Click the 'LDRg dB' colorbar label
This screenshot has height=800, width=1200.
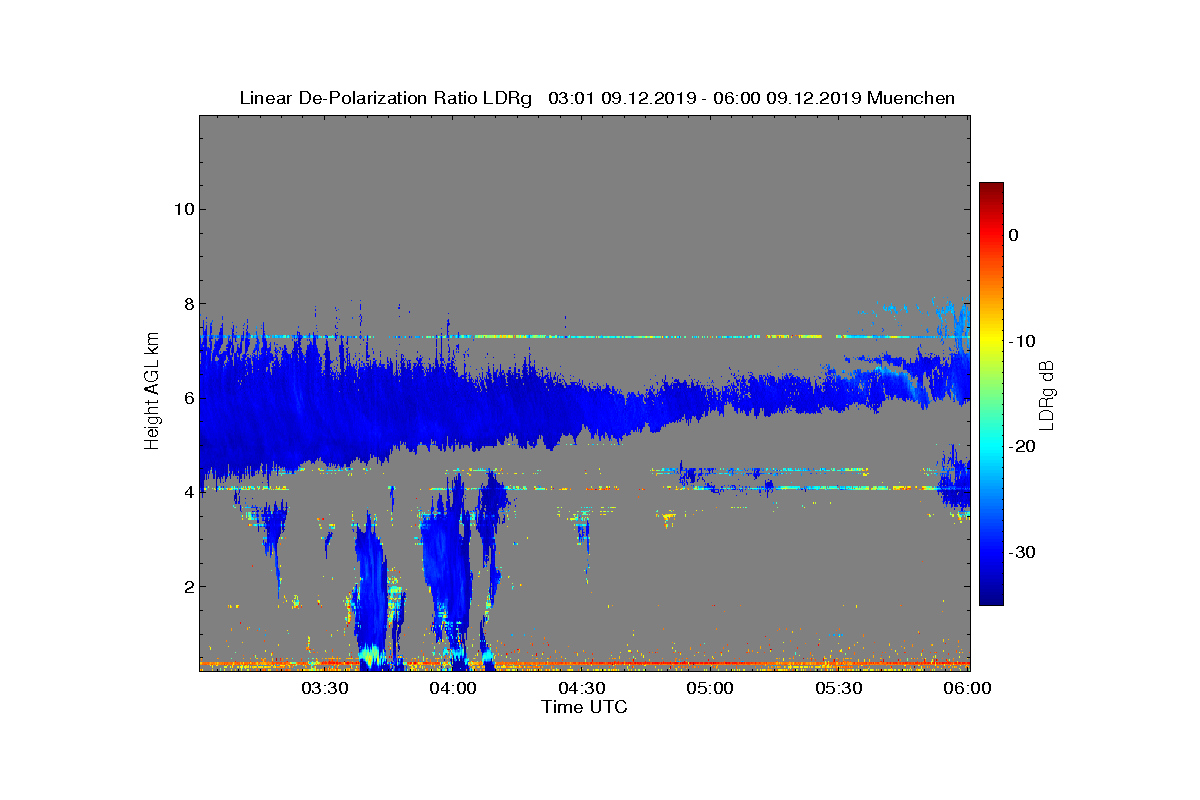[x=1047, y=394]
